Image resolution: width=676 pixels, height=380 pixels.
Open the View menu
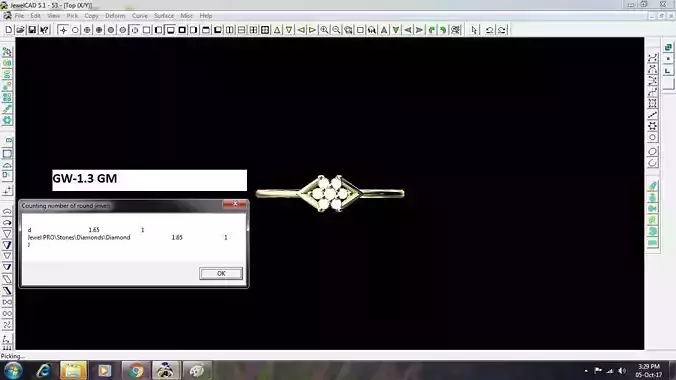(53, 16)
